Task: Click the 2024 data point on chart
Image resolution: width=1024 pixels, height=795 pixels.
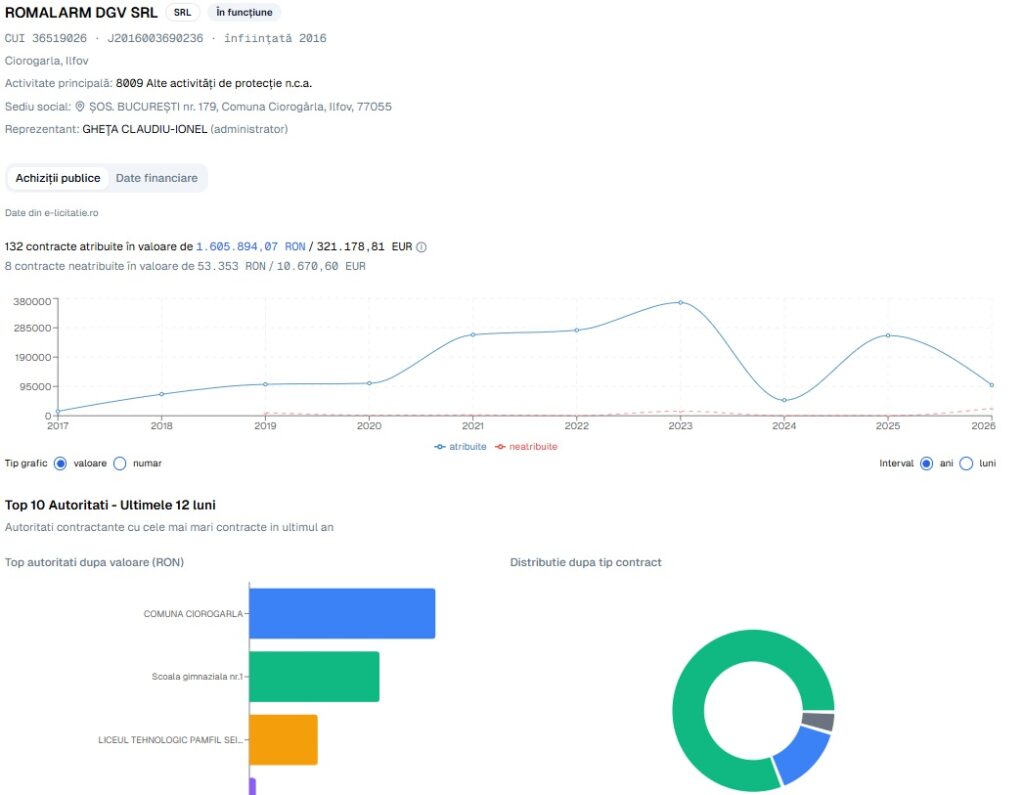Action: click(784, 400)
